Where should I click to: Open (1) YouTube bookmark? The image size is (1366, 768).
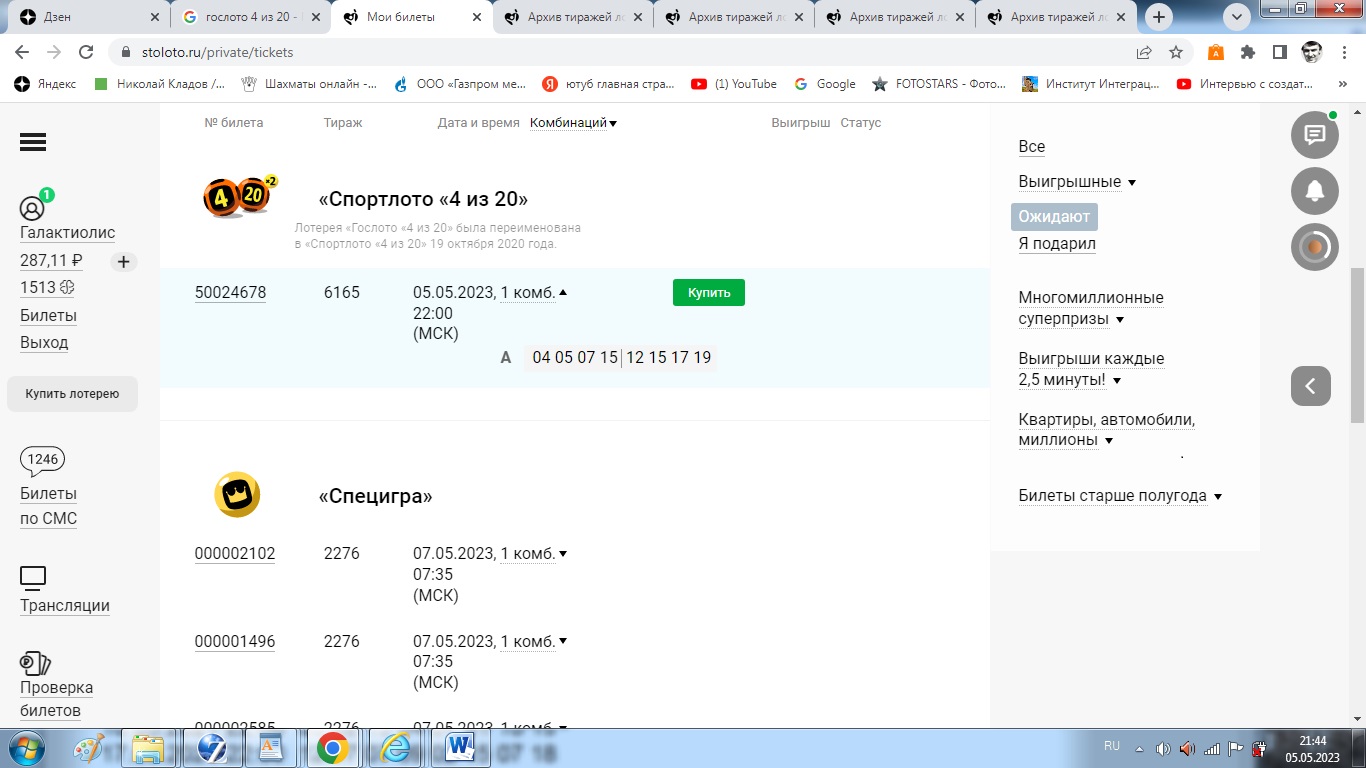tap(734, 84)
